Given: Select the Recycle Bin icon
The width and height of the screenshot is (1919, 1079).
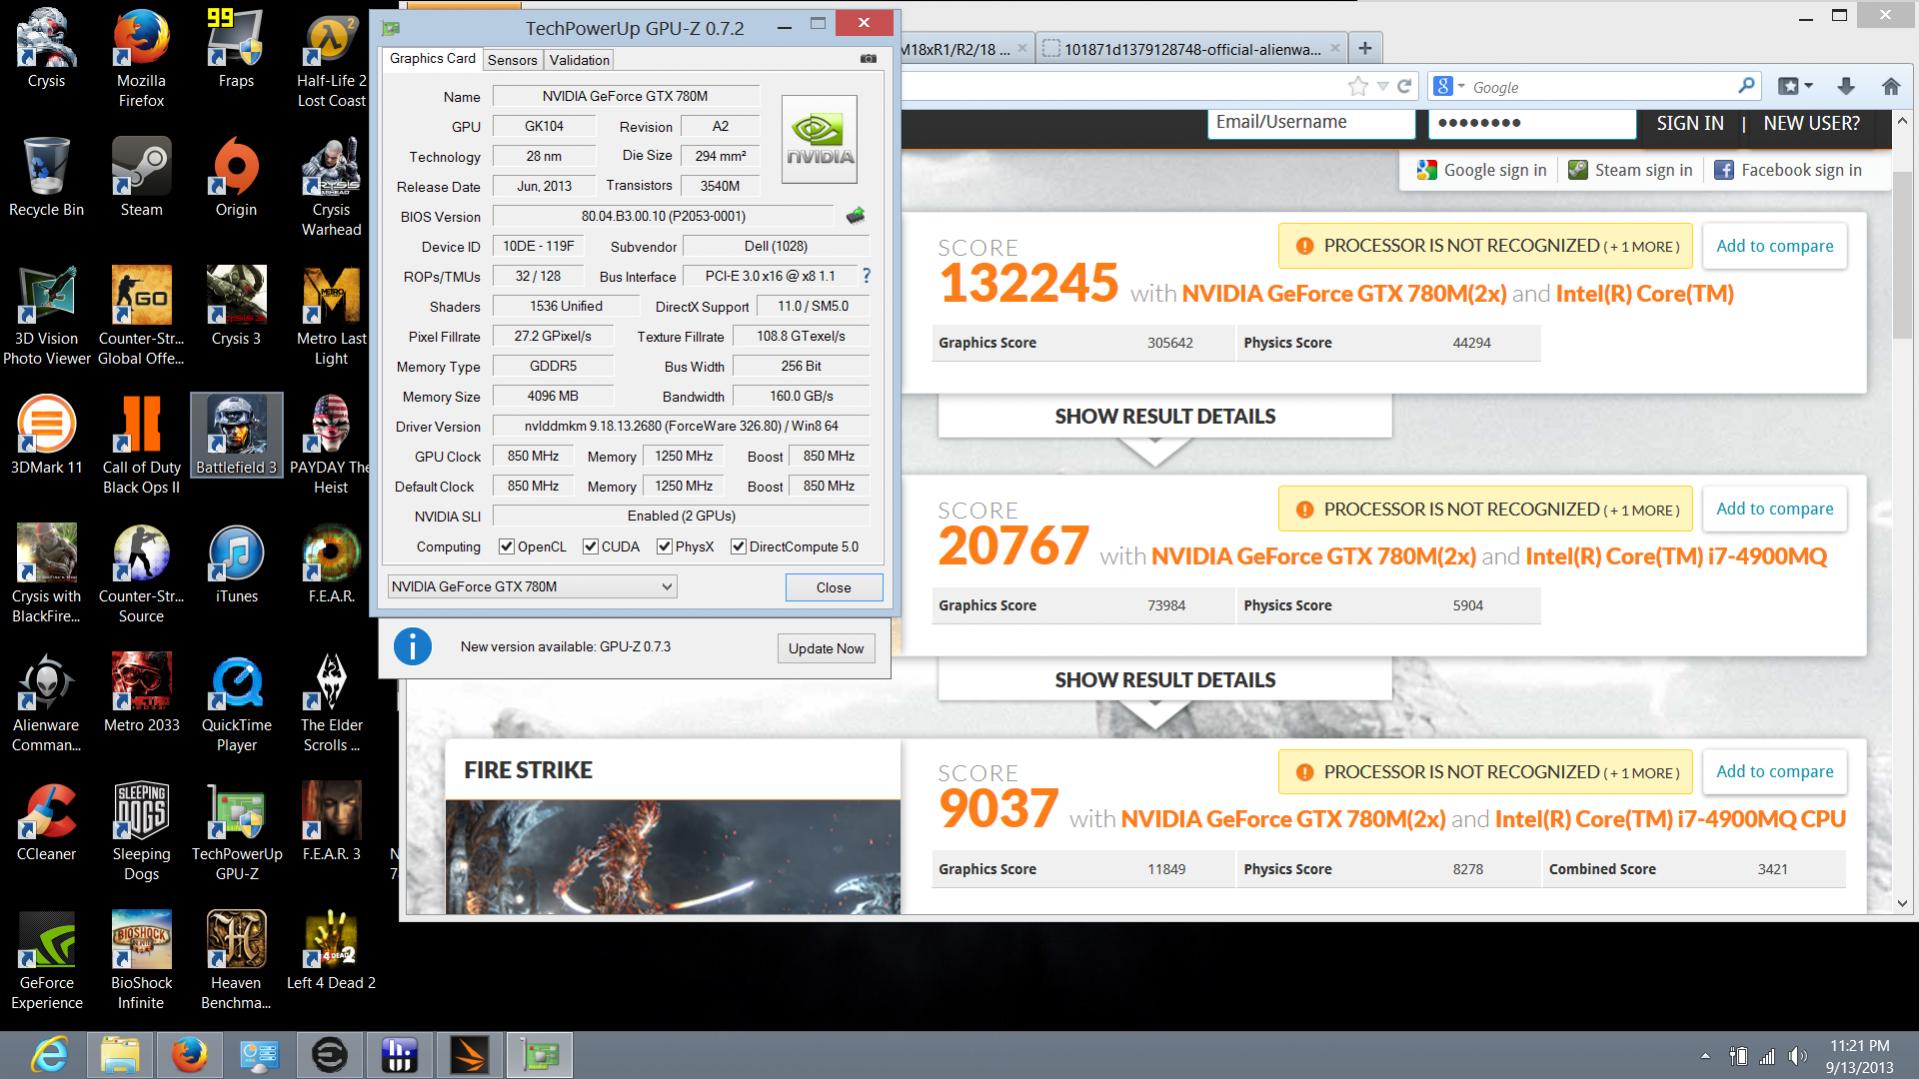Looking at the screenshot, I should pyautogui.click(x=46, y=177).
